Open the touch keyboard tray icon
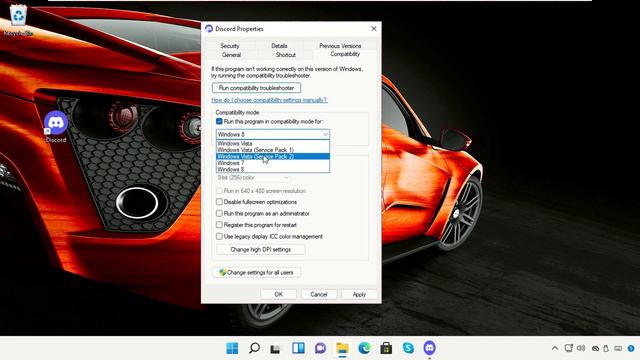Screen dimensions: 640x360 click(618, 348)
